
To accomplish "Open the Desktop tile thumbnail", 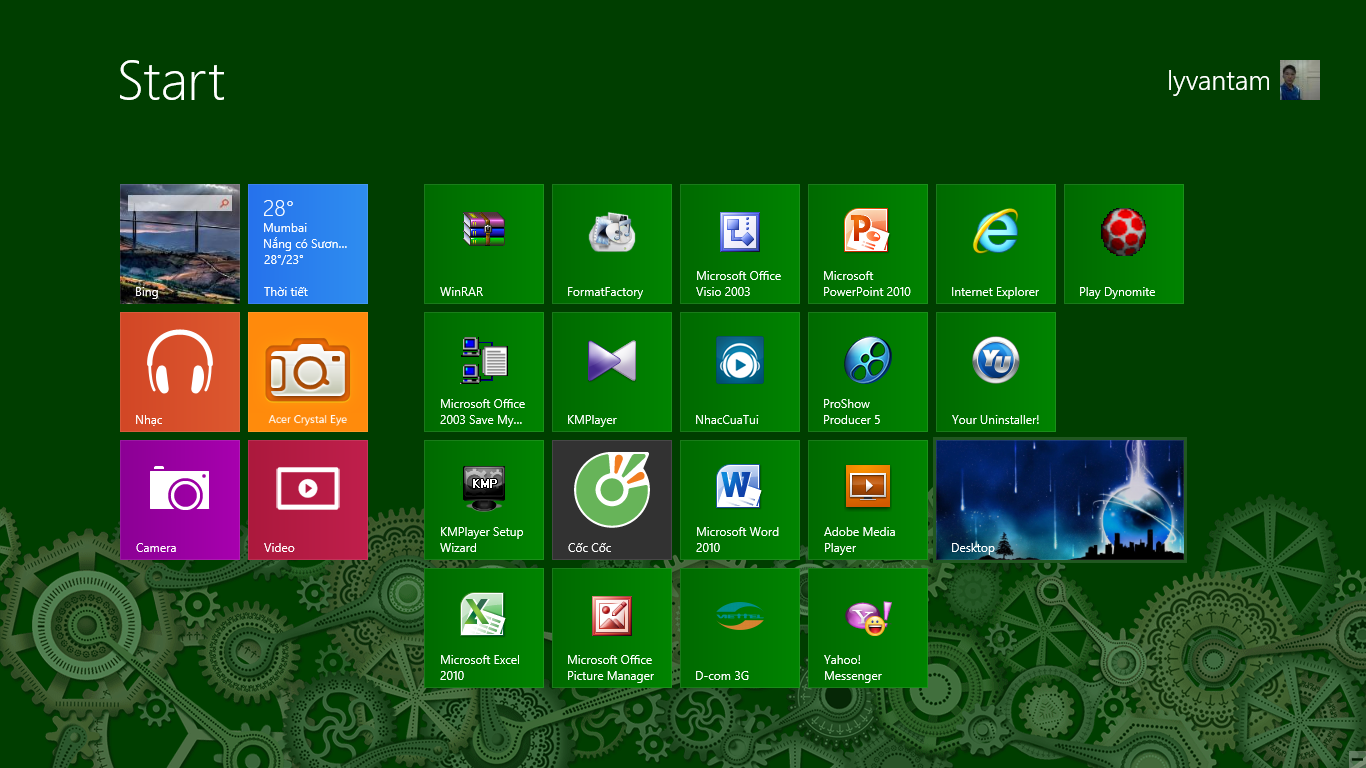I will (1060, 500).
